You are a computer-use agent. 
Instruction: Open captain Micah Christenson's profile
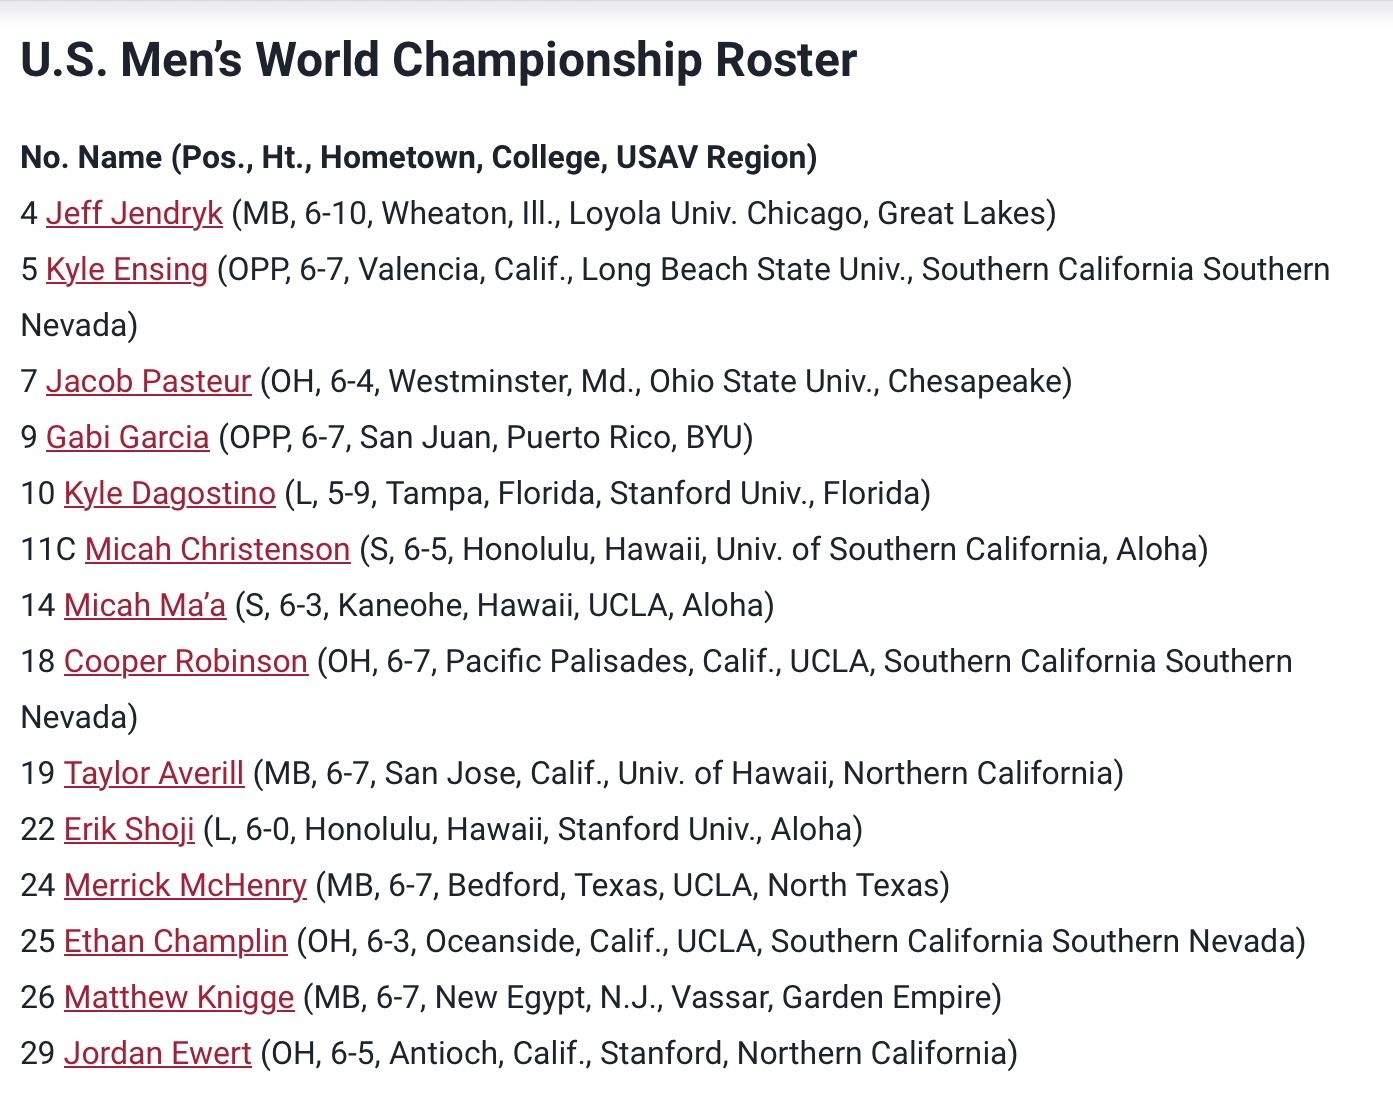pyautogui.click(x=217, y=549)
